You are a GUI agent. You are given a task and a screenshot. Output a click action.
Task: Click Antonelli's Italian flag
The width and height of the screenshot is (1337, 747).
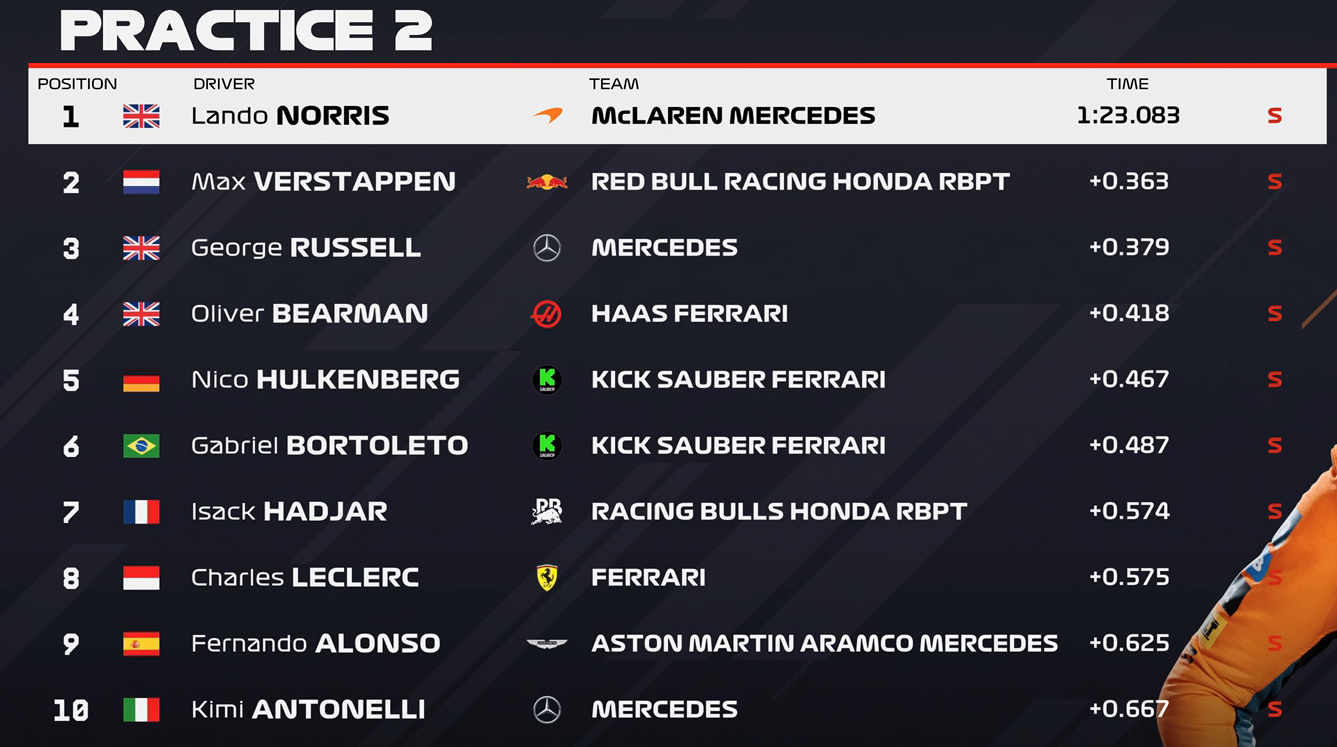click(x=141, y=710)
